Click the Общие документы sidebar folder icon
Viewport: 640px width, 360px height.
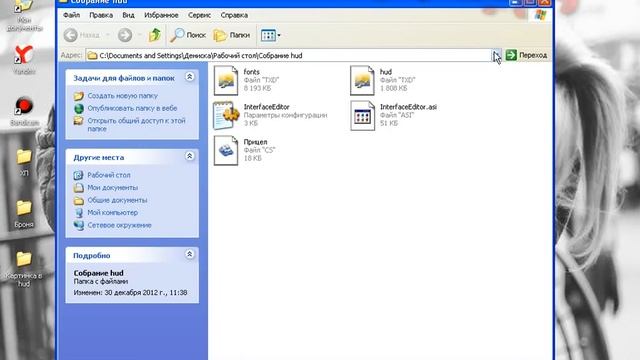[x=79, y=200]
